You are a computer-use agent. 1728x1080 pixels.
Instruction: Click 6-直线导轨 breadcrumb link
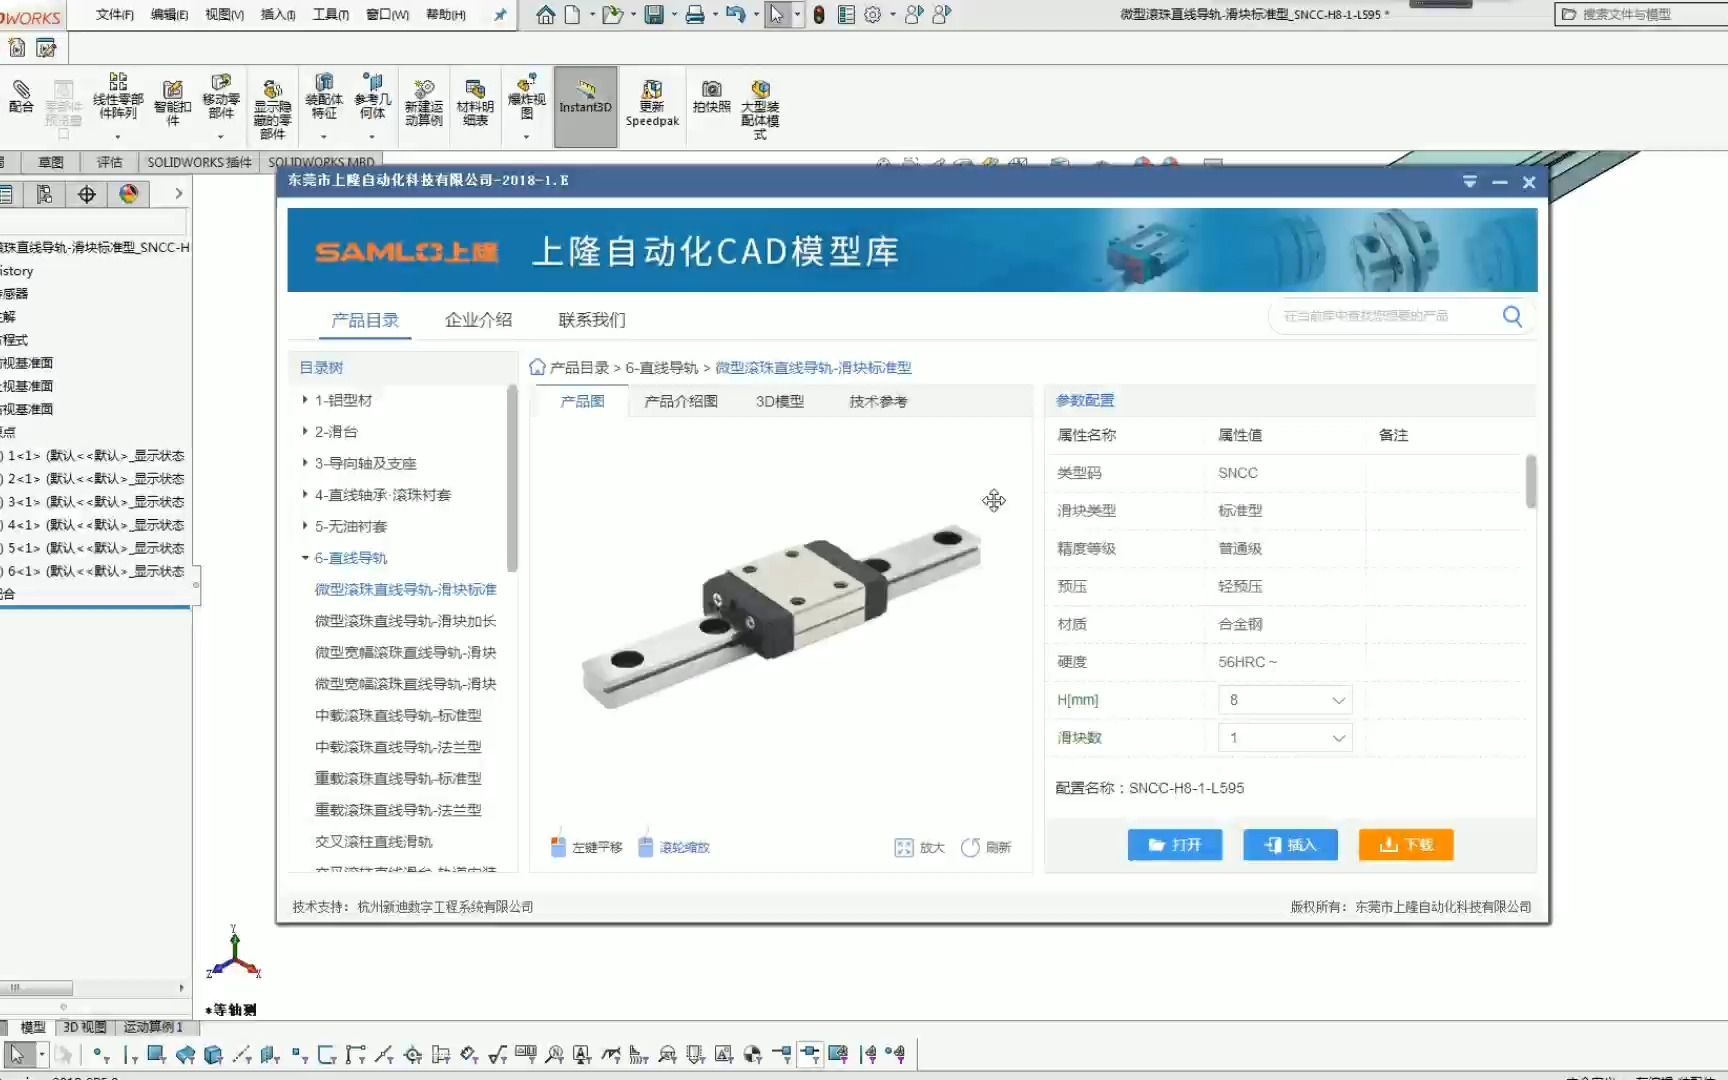(662, 368)
